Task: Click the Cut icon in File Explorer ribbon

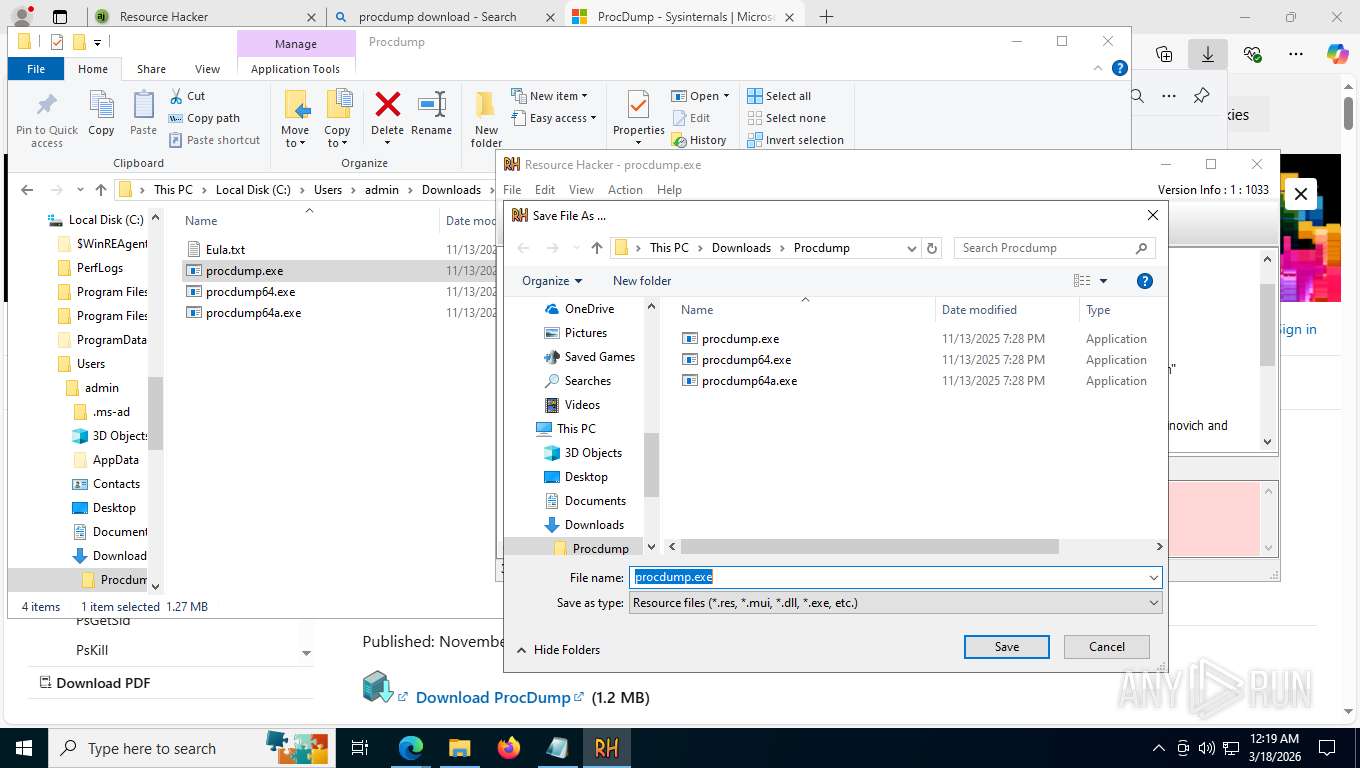Action: click(x=176, y=96)
